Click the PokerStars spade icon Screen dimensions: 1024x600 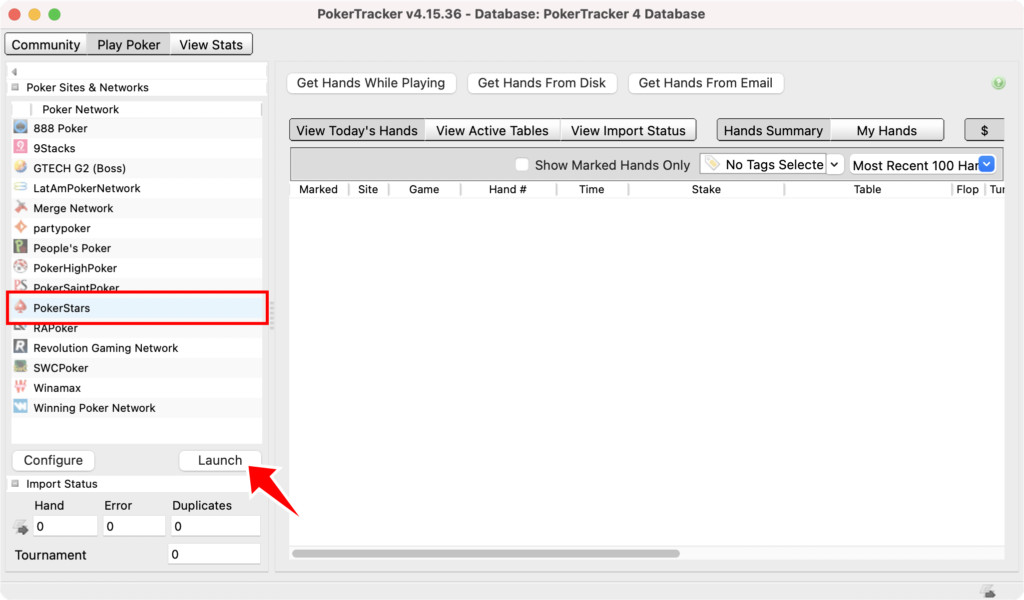pyautogui.click(x=20, y=307)
